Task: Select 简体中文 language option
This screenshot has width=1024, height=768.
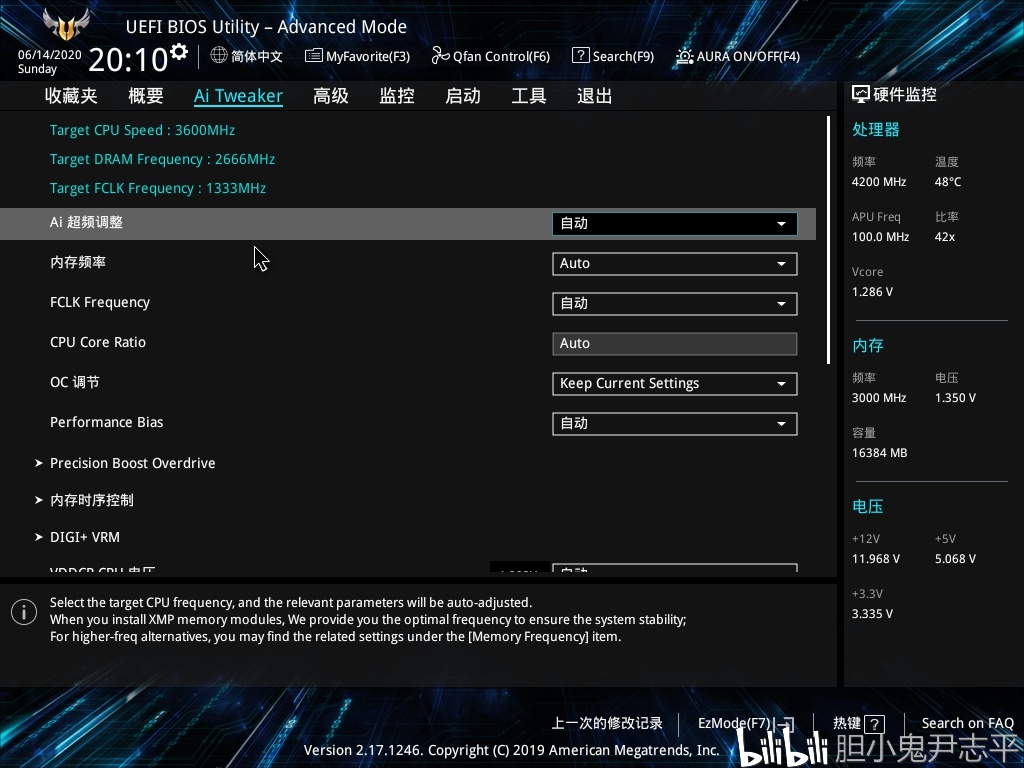Action: (257, 56)
